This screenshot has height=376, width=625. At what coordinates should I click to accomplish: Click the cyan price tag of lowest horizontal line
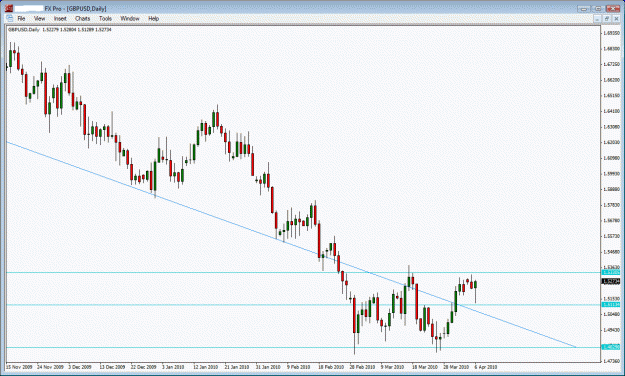click(x=611, y=347)
